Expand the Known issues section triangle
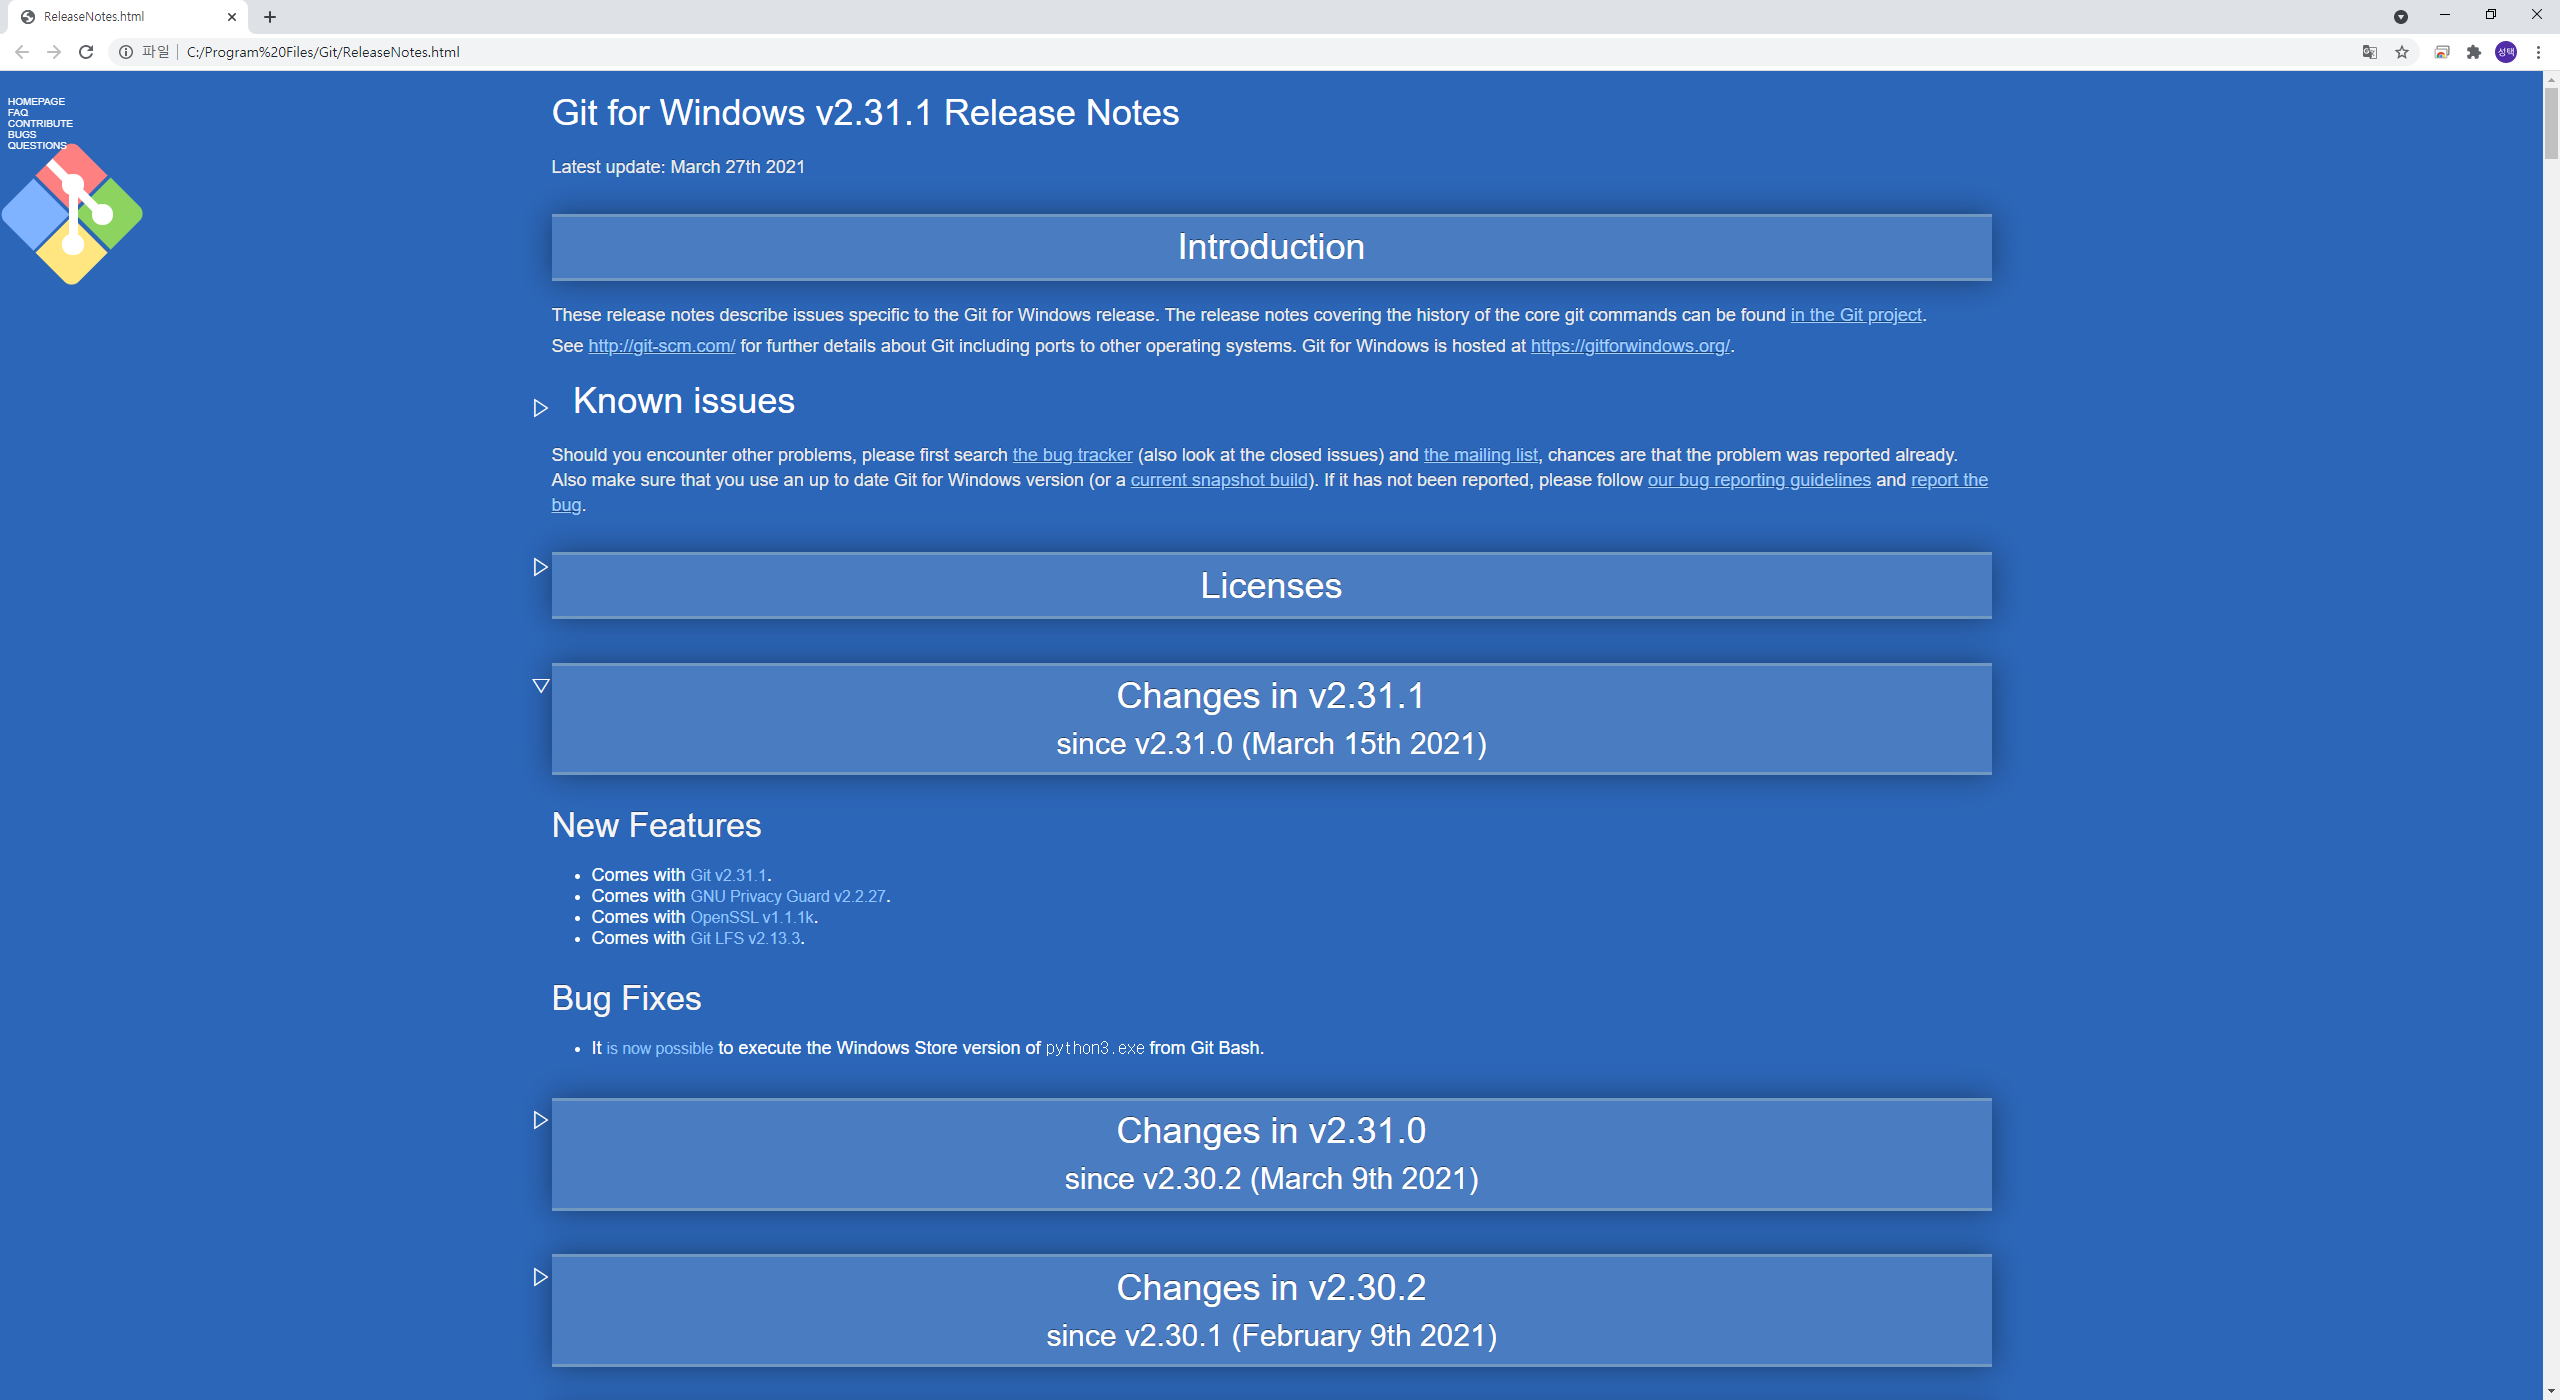This screenshot has height=1400, width=2560. [x=541, y=408]
